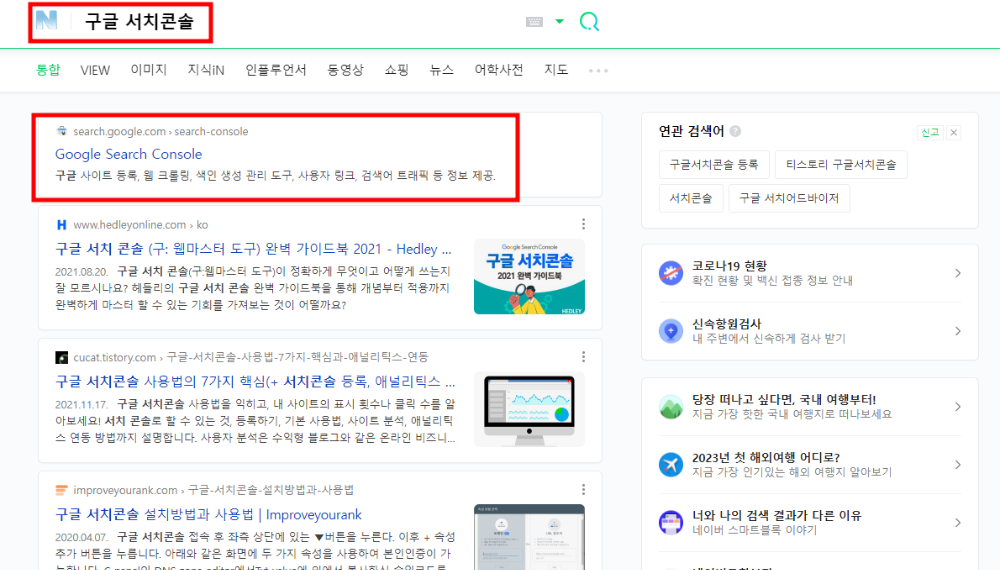1000x570 pixels.
Task: Select the 쇼핑 tab
Action: click(x=396, y=70)
